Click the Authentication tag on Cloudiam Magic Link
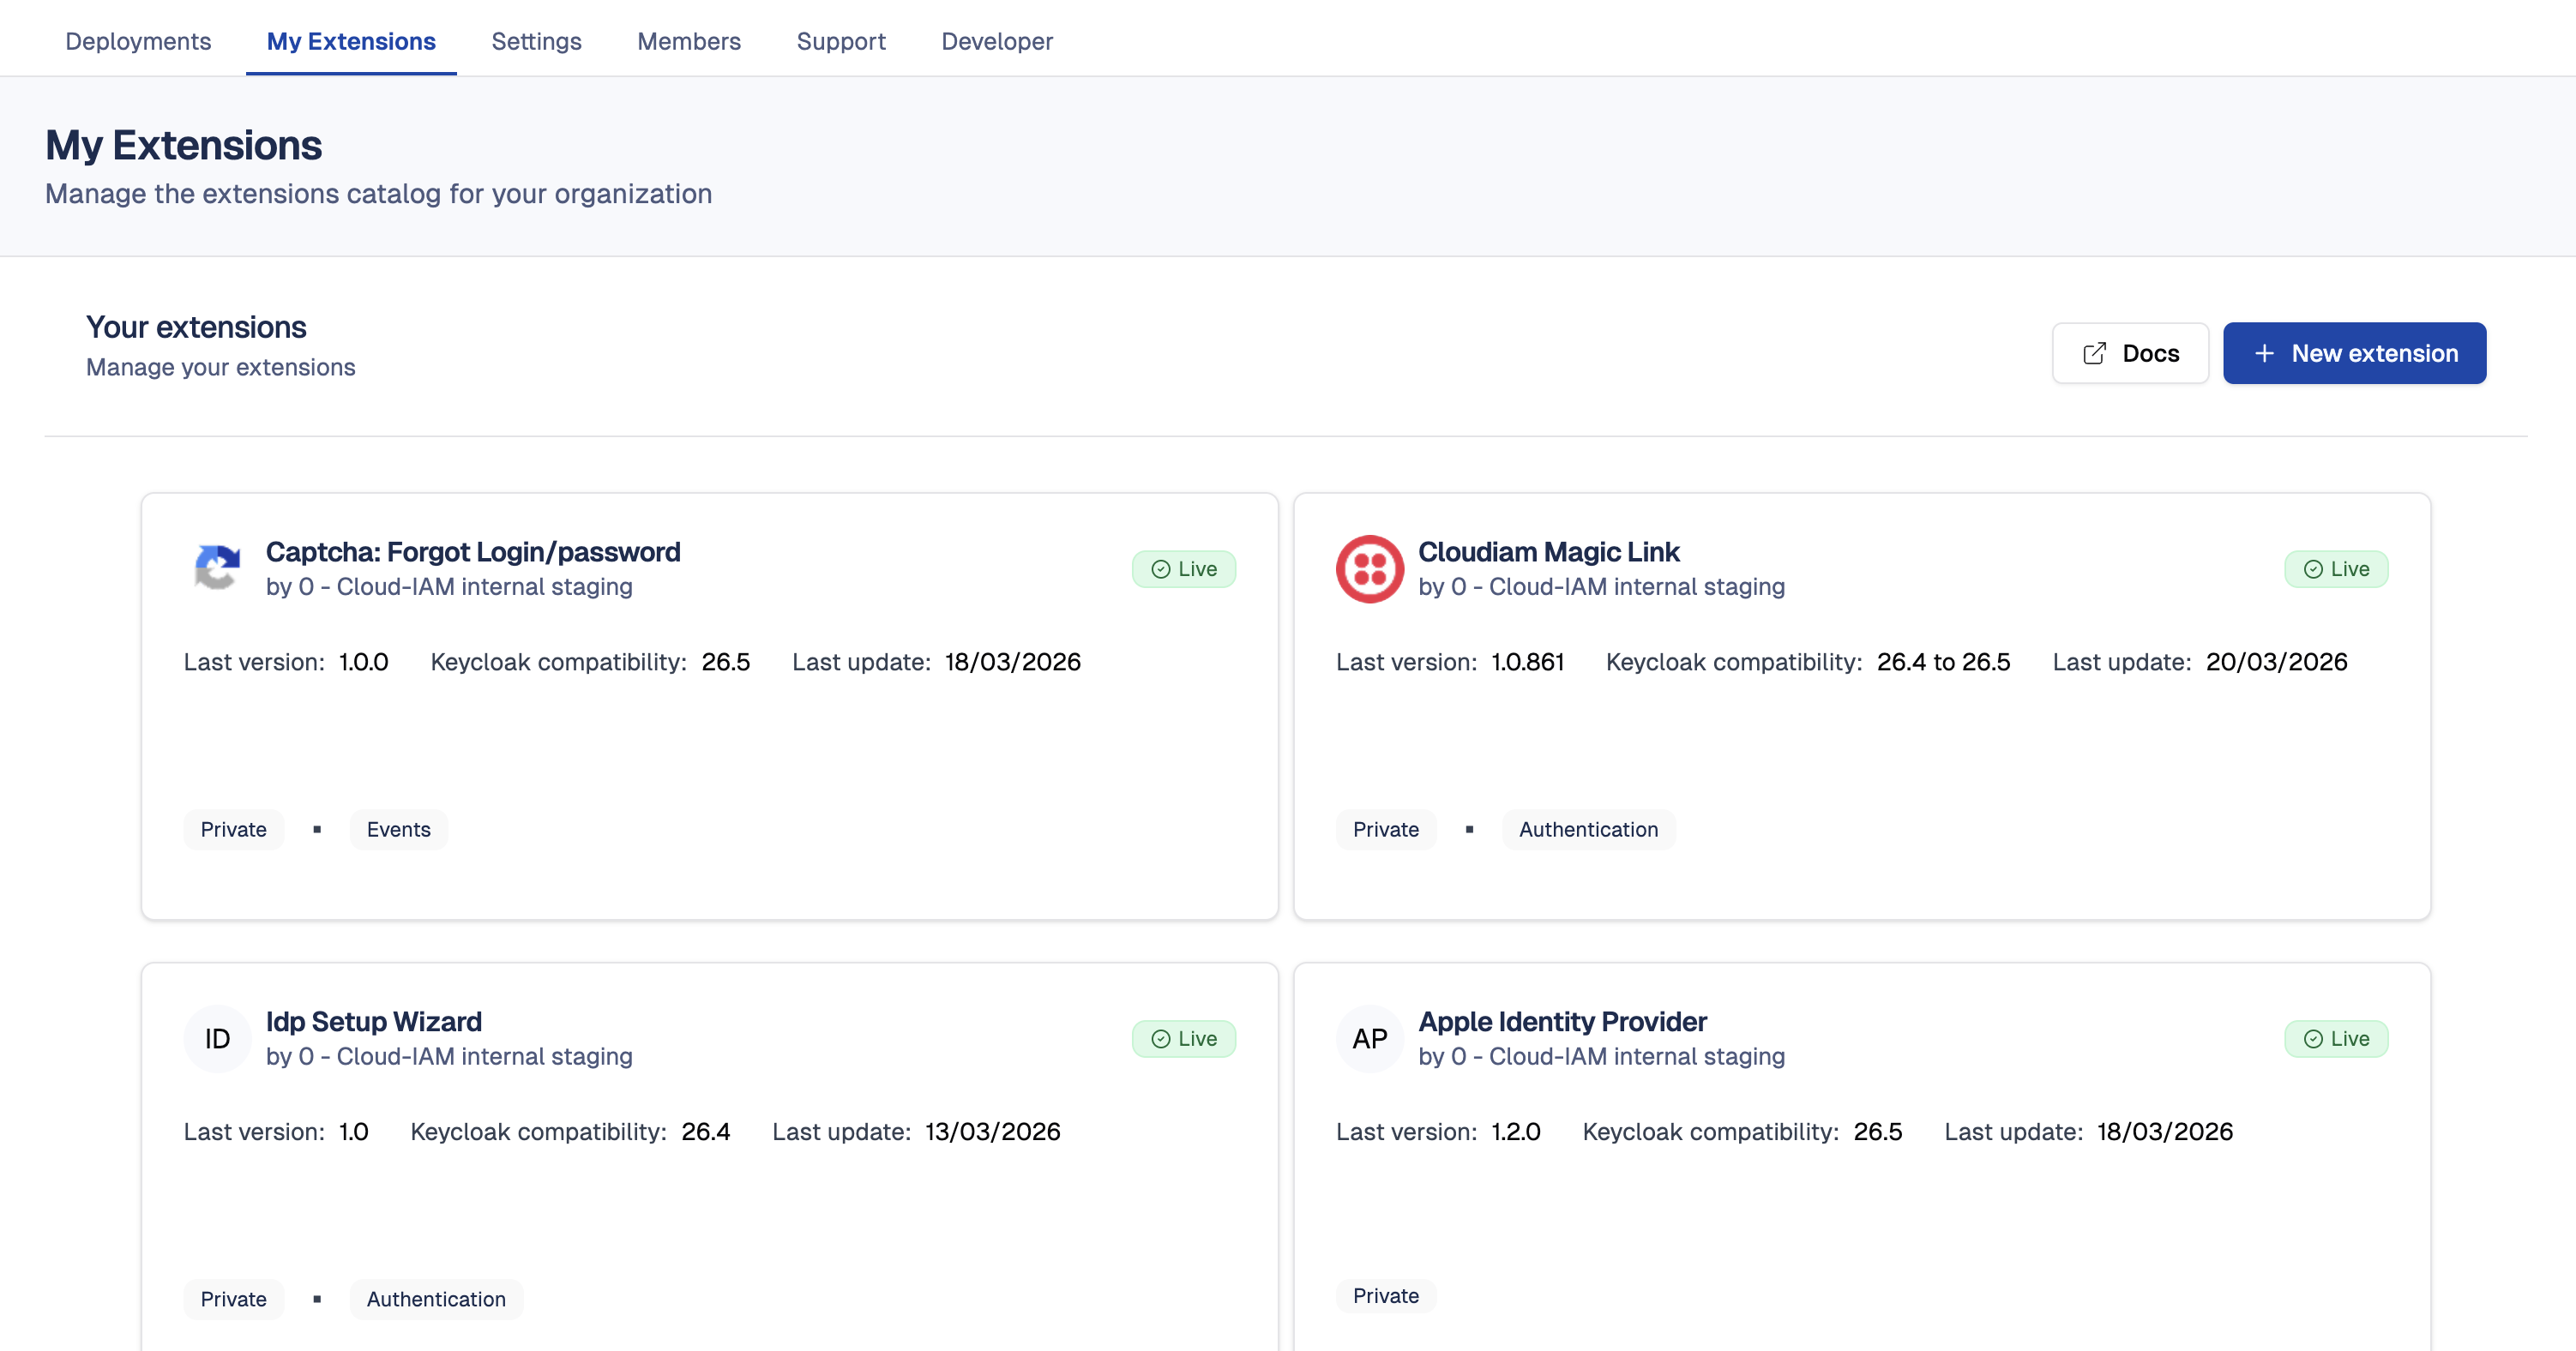This screenshot has width=2576, height=1351. [x=1588, y=829]
